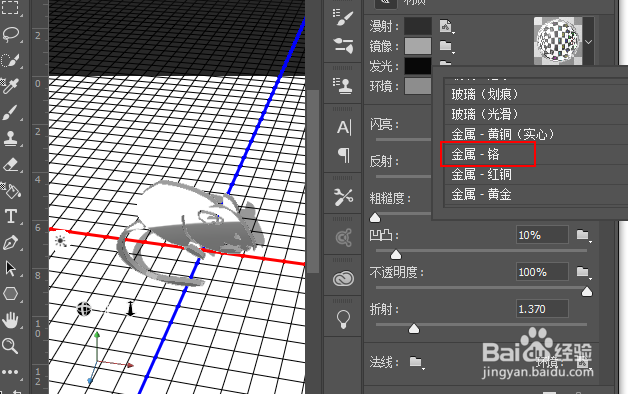Select the Clone Stamp tool
Image resolution: width=628 pixels, height=394 pixels.
(x=10, y=138)
